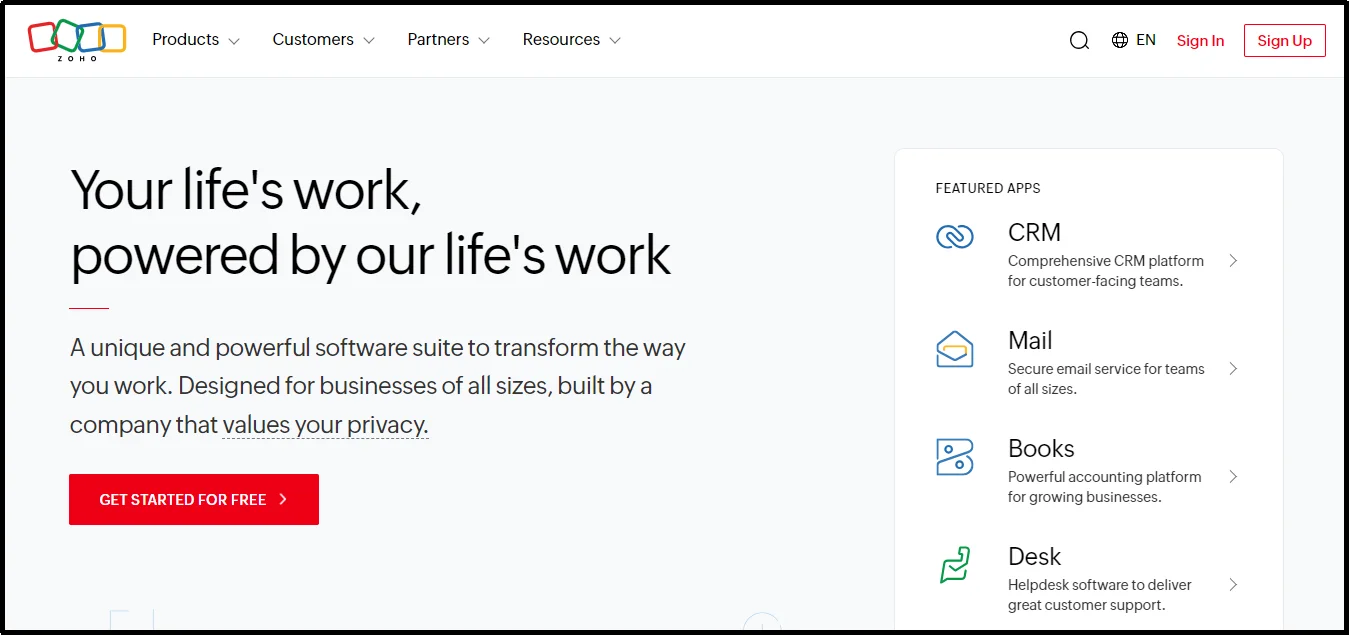Click the arrow inside Get Started button
Viewport: 1350px width, 636px height.
283,499
